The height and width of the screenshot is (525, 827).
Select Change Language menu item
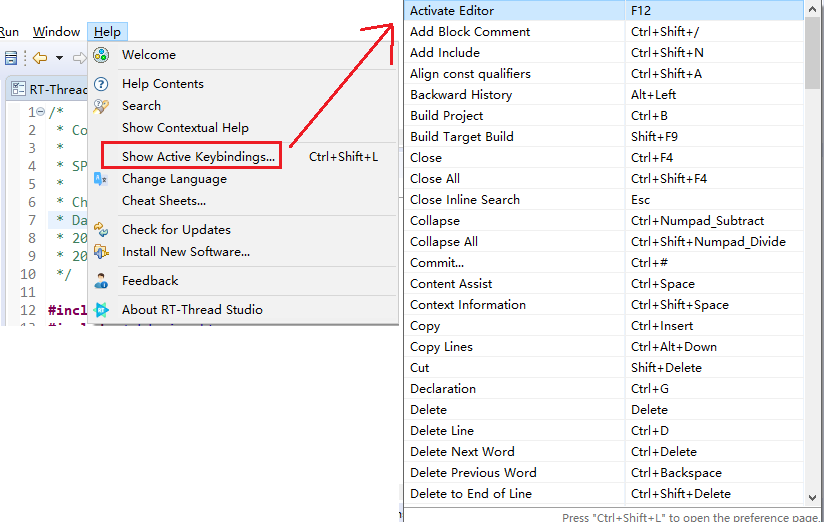coord(243,179)
